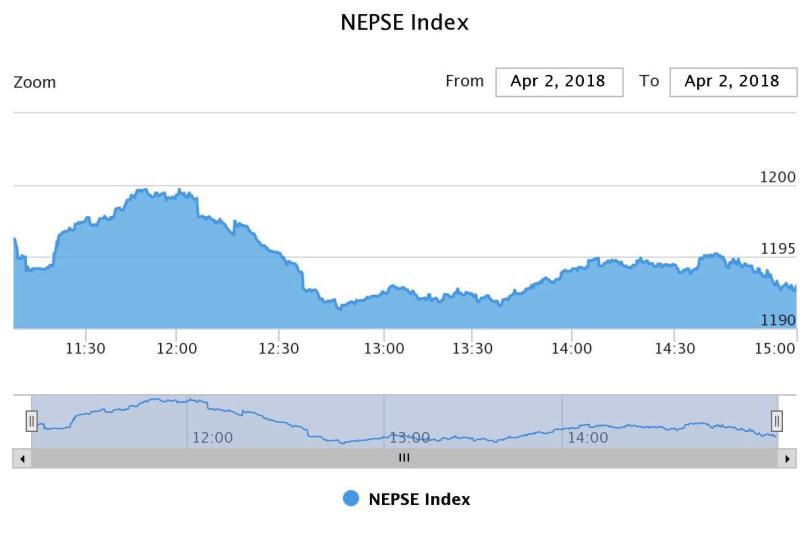Click the 13:30 x-axis time label
The image size is (810, 540).
(x=473, y=348)
